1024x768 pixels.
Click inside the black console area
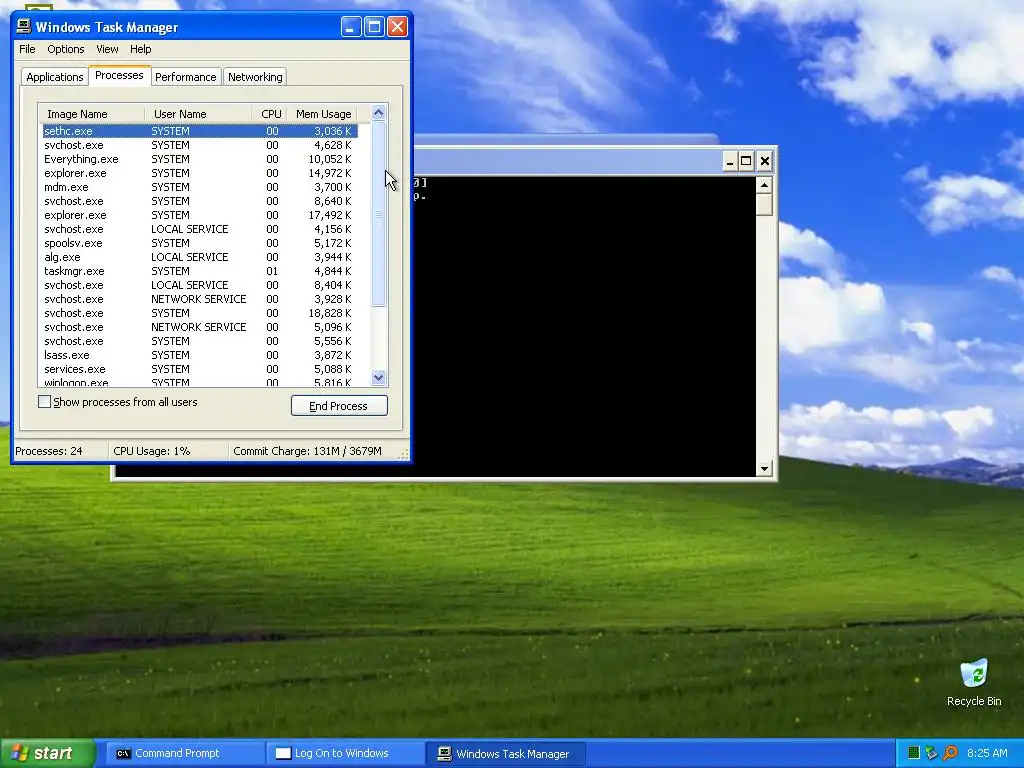584,327
